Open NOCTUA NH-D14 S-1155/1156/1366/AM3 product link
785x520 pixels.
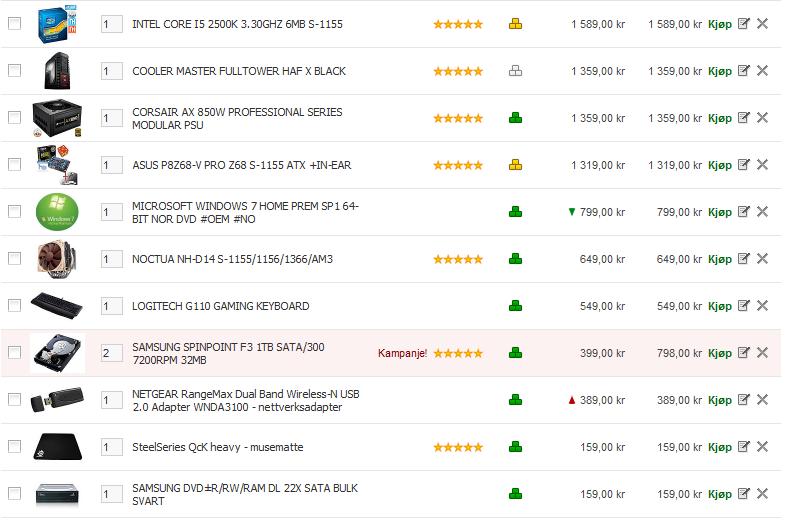pos(232,259)
